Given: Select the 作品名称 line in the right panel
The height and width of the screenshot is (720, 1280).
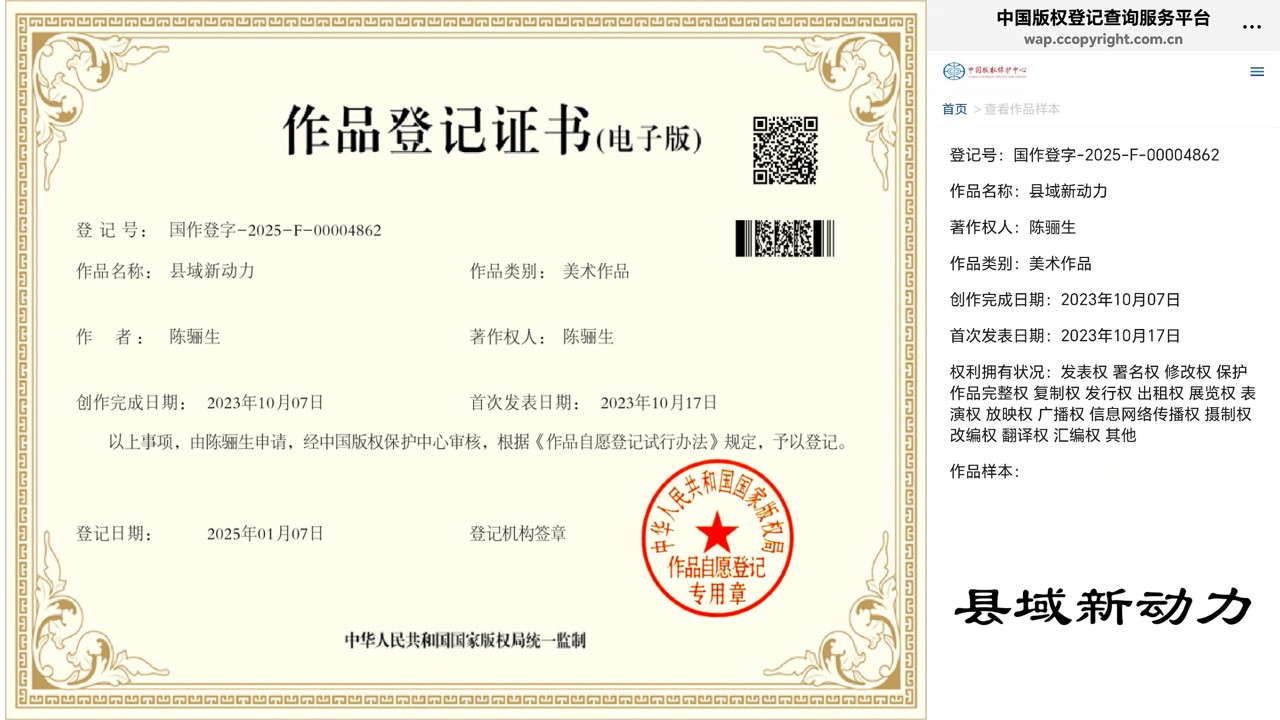Looking at the screenshot, I should pos(1028,191).
